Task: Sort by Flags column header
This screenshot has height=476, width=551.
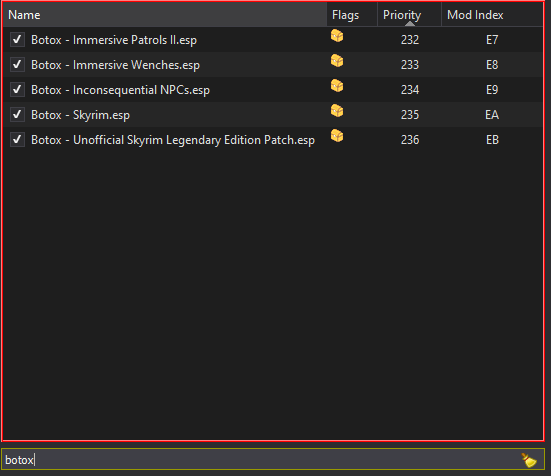Action: pyautogui.click(x=352, y=15)
